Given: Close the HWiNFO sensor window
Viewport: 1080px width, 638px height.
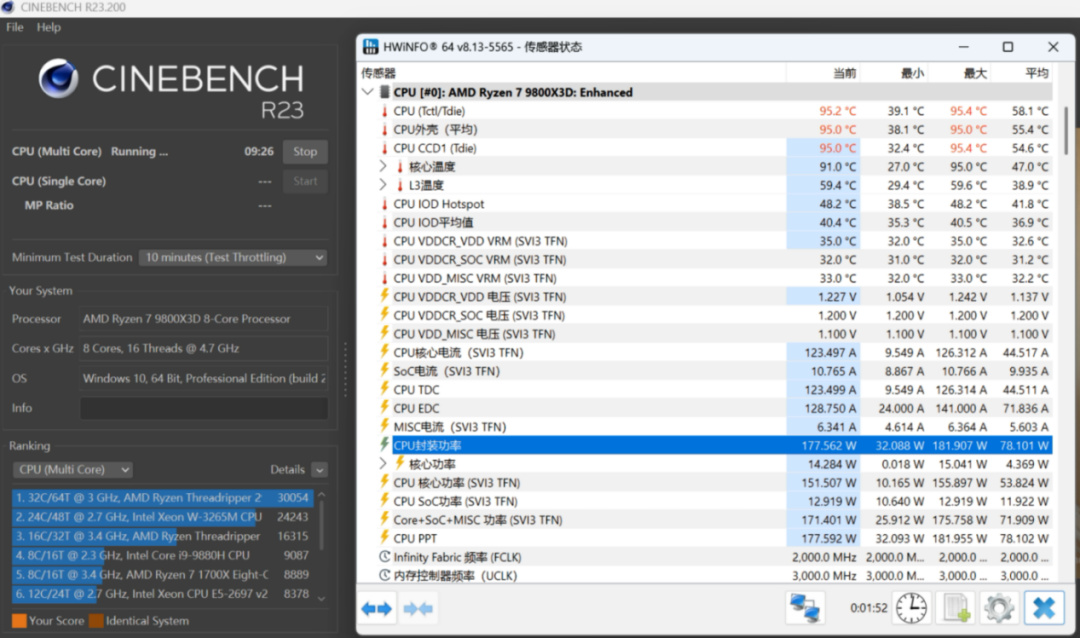Looking at the screenshot, I should click(1053, 47).
